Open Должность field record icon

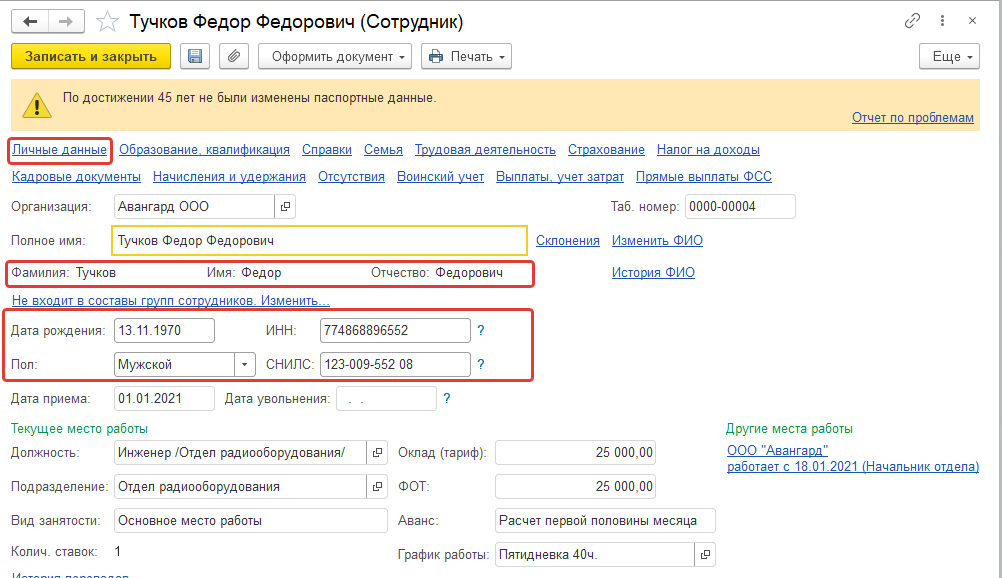click(x=377, y=453)
